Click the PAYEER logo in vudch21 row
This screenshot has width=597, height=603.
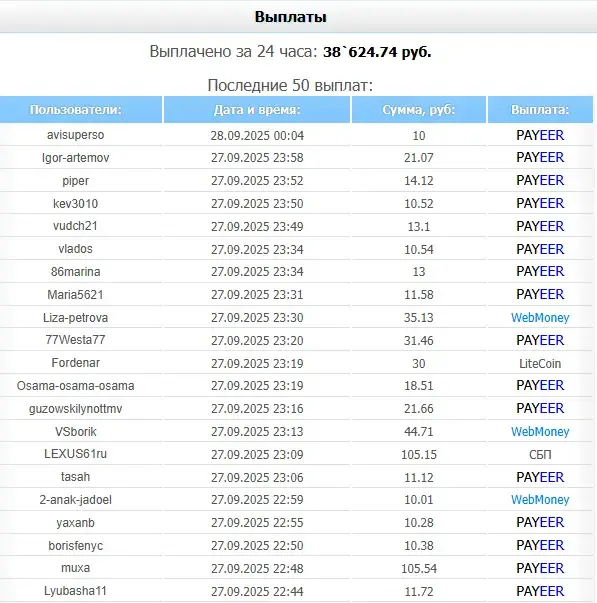[x=540, y=226]
